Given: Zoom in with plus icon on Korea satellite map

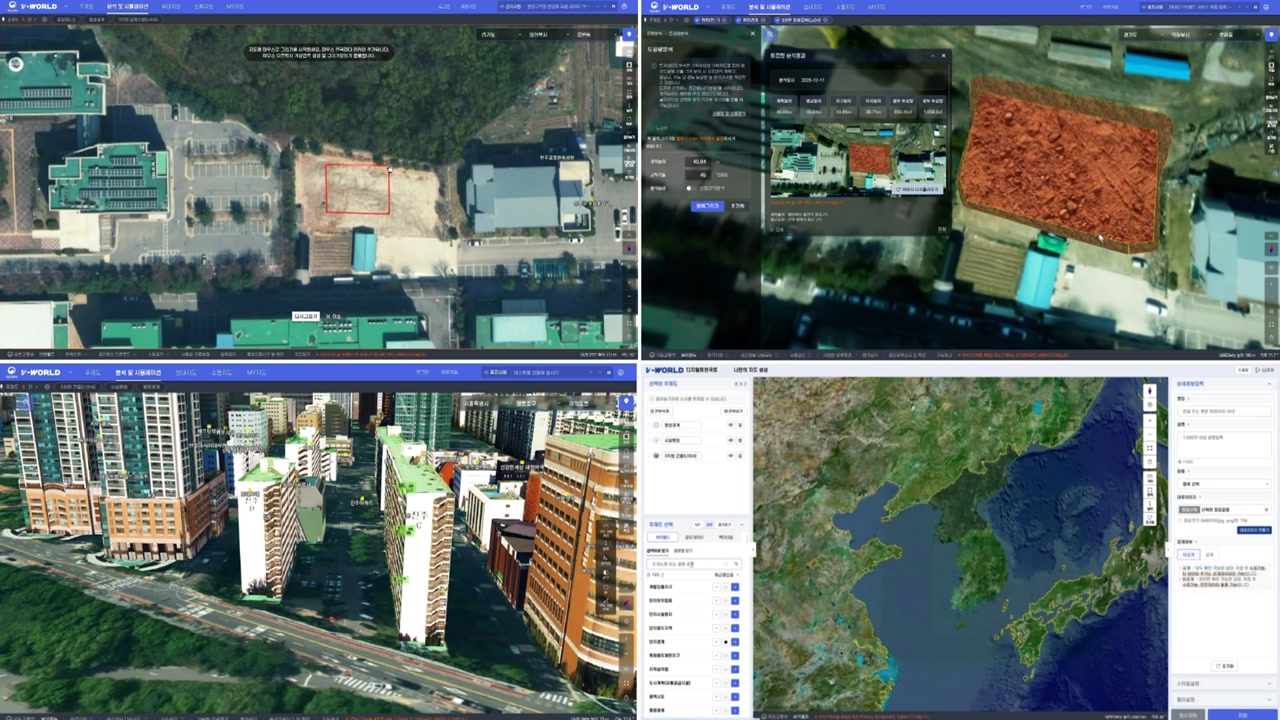Looking at the screenshot, I should click(x=1150, y=419).
